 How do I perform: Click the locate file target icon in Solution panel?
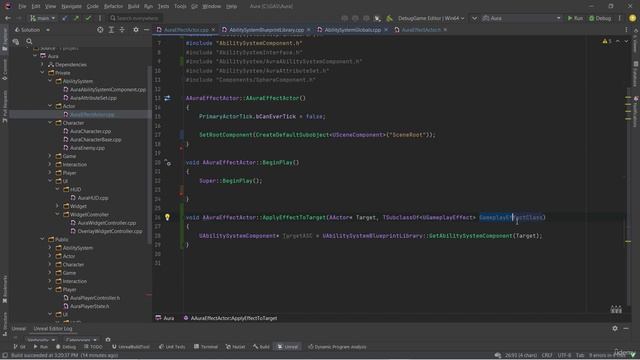(x=100, y=30)
